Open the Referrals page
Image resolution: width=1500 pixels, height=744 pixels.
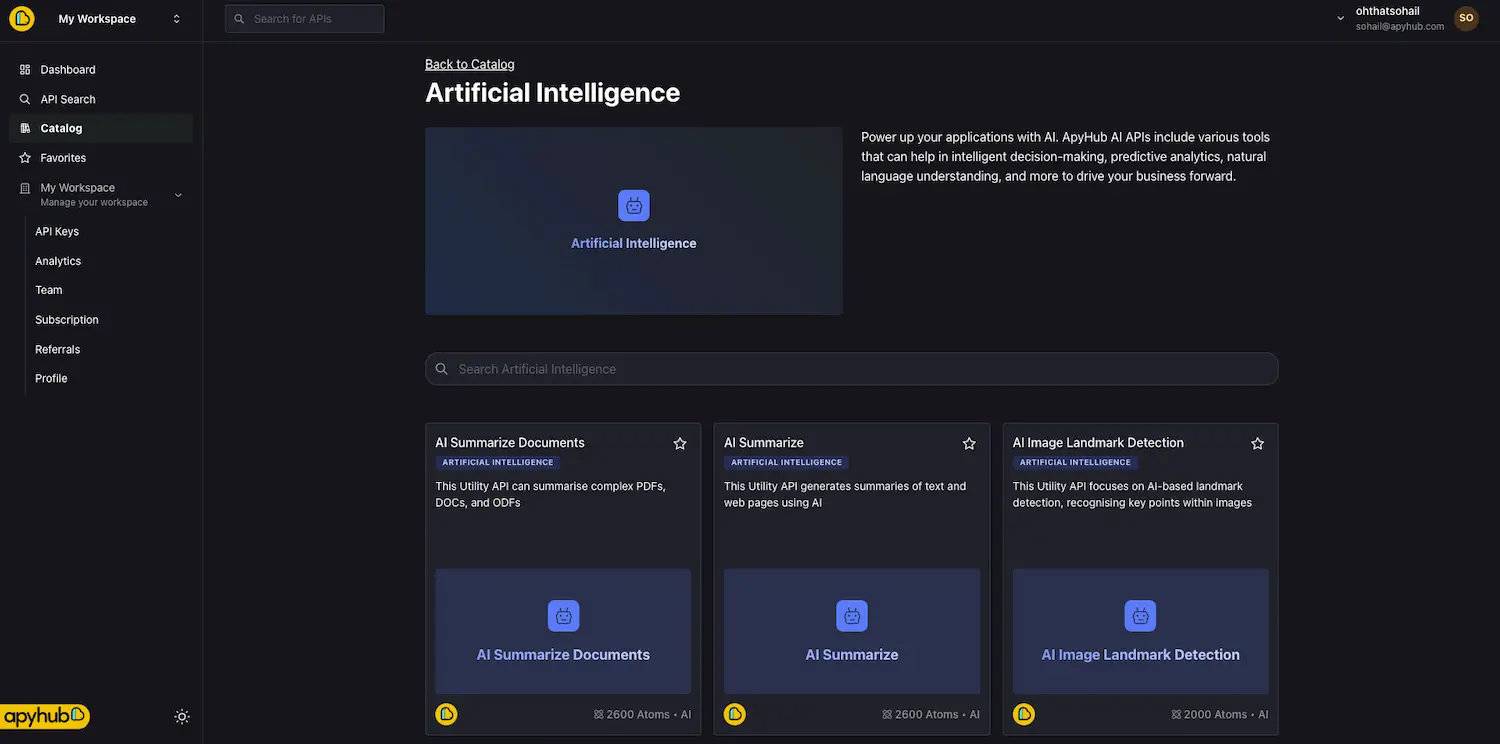pyautogui.click(x=57, y=349)
